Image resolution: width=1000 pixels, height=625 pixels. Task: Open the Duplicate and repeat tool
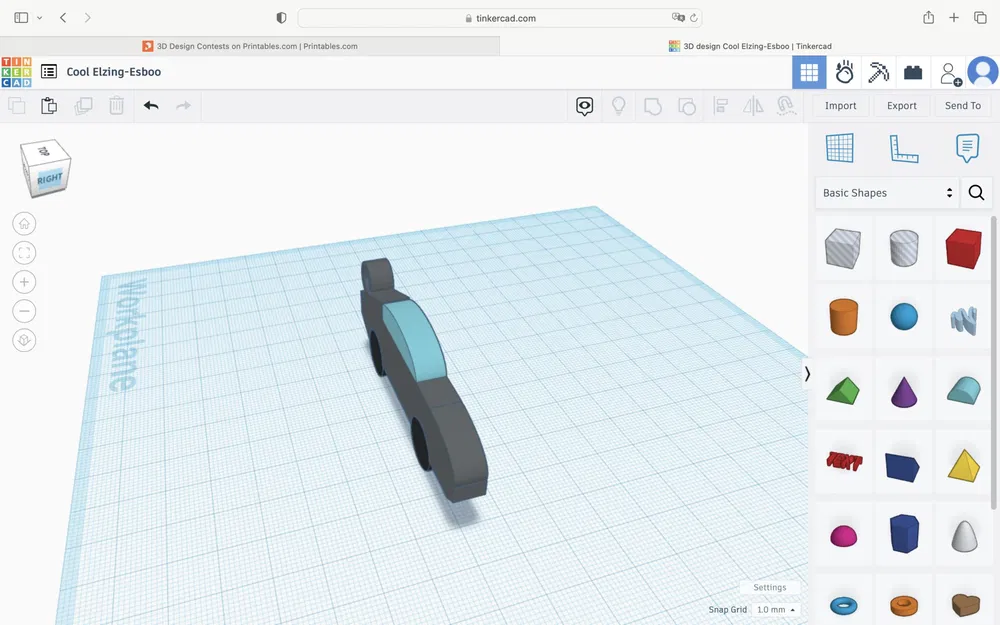[x=84, y=105]
